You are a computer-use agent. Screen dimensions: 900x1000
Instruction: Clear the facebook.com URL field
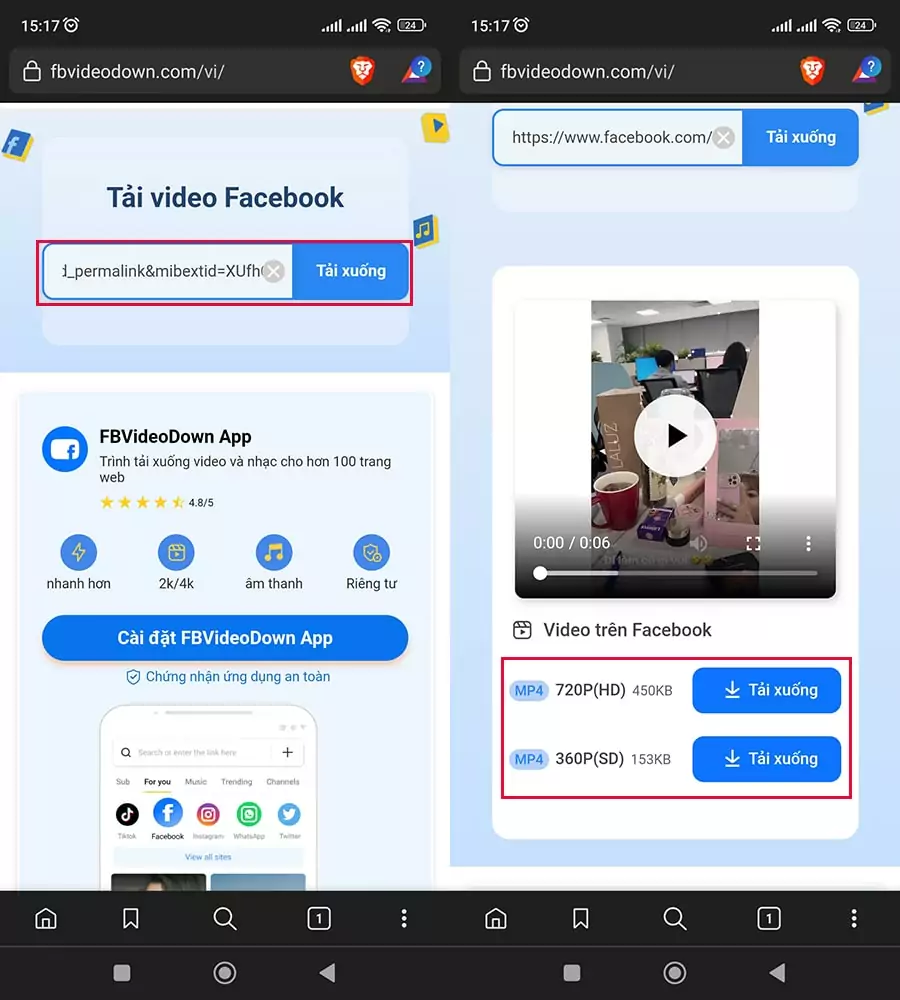click(723, 137)
